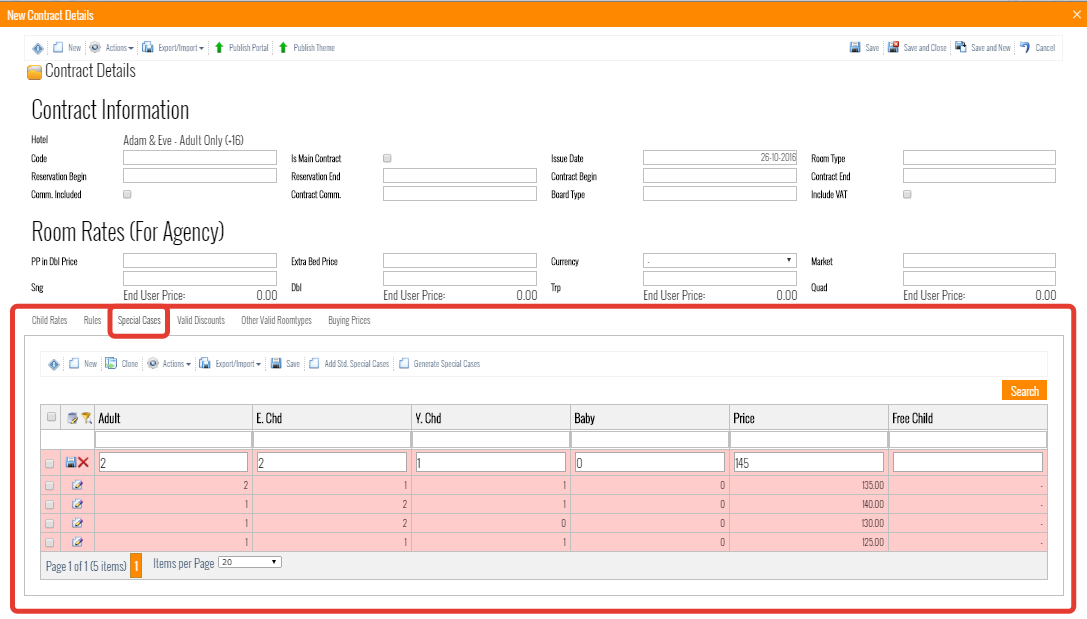The height and width of the screenshot is (619, 1087).
Task: Save special cases using the grid toolbar Save icon
Action: click(276, 364)
